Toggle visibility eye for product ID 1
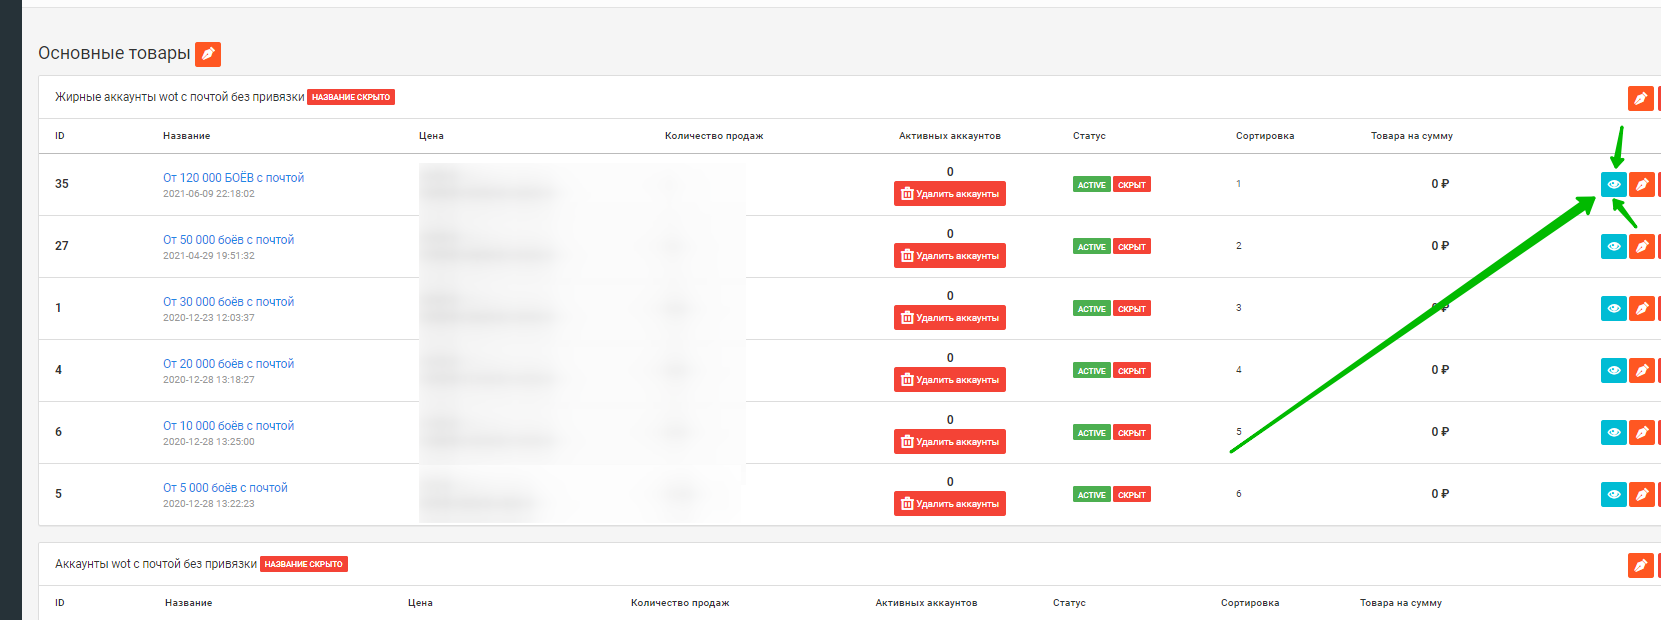 pos(1613,309)
